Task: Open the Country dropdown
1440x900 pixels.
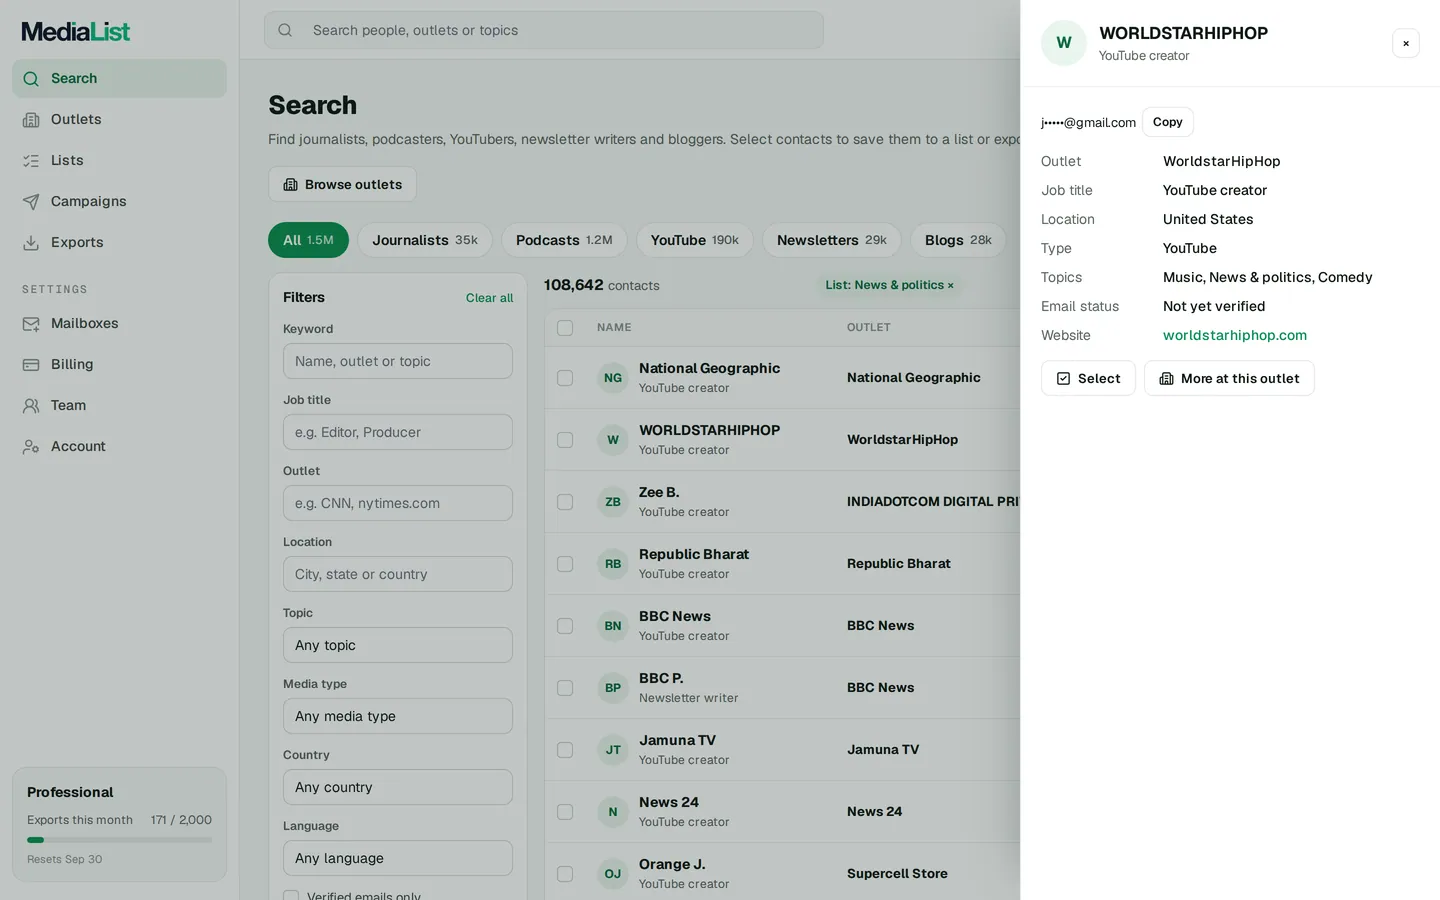Action: [398, 787]
